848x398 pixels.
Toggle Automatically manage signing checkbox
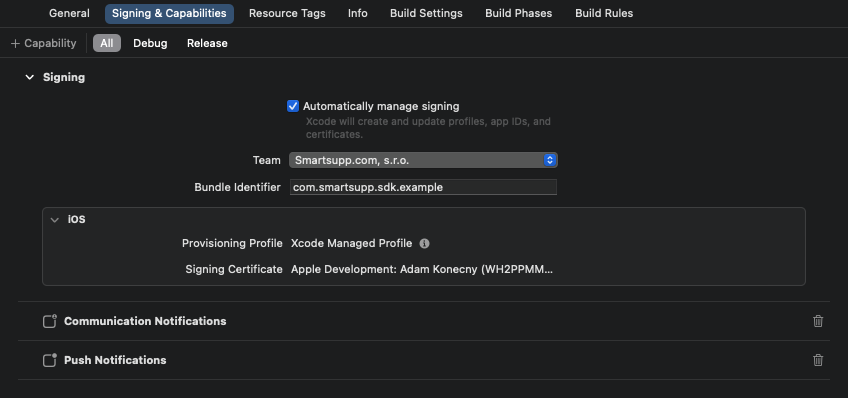293,106
